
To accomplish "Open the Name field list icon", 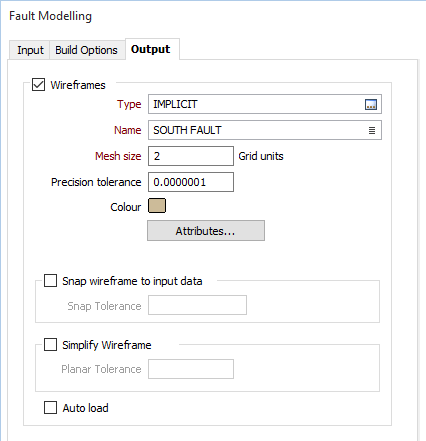I will click(372, 130).
